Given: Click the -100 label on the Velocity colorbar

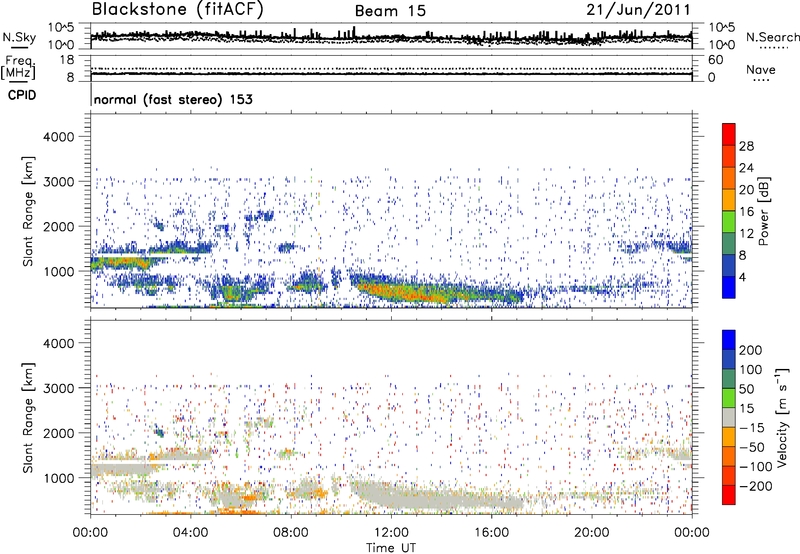Looking at the screenshot, I should point(756,467).
